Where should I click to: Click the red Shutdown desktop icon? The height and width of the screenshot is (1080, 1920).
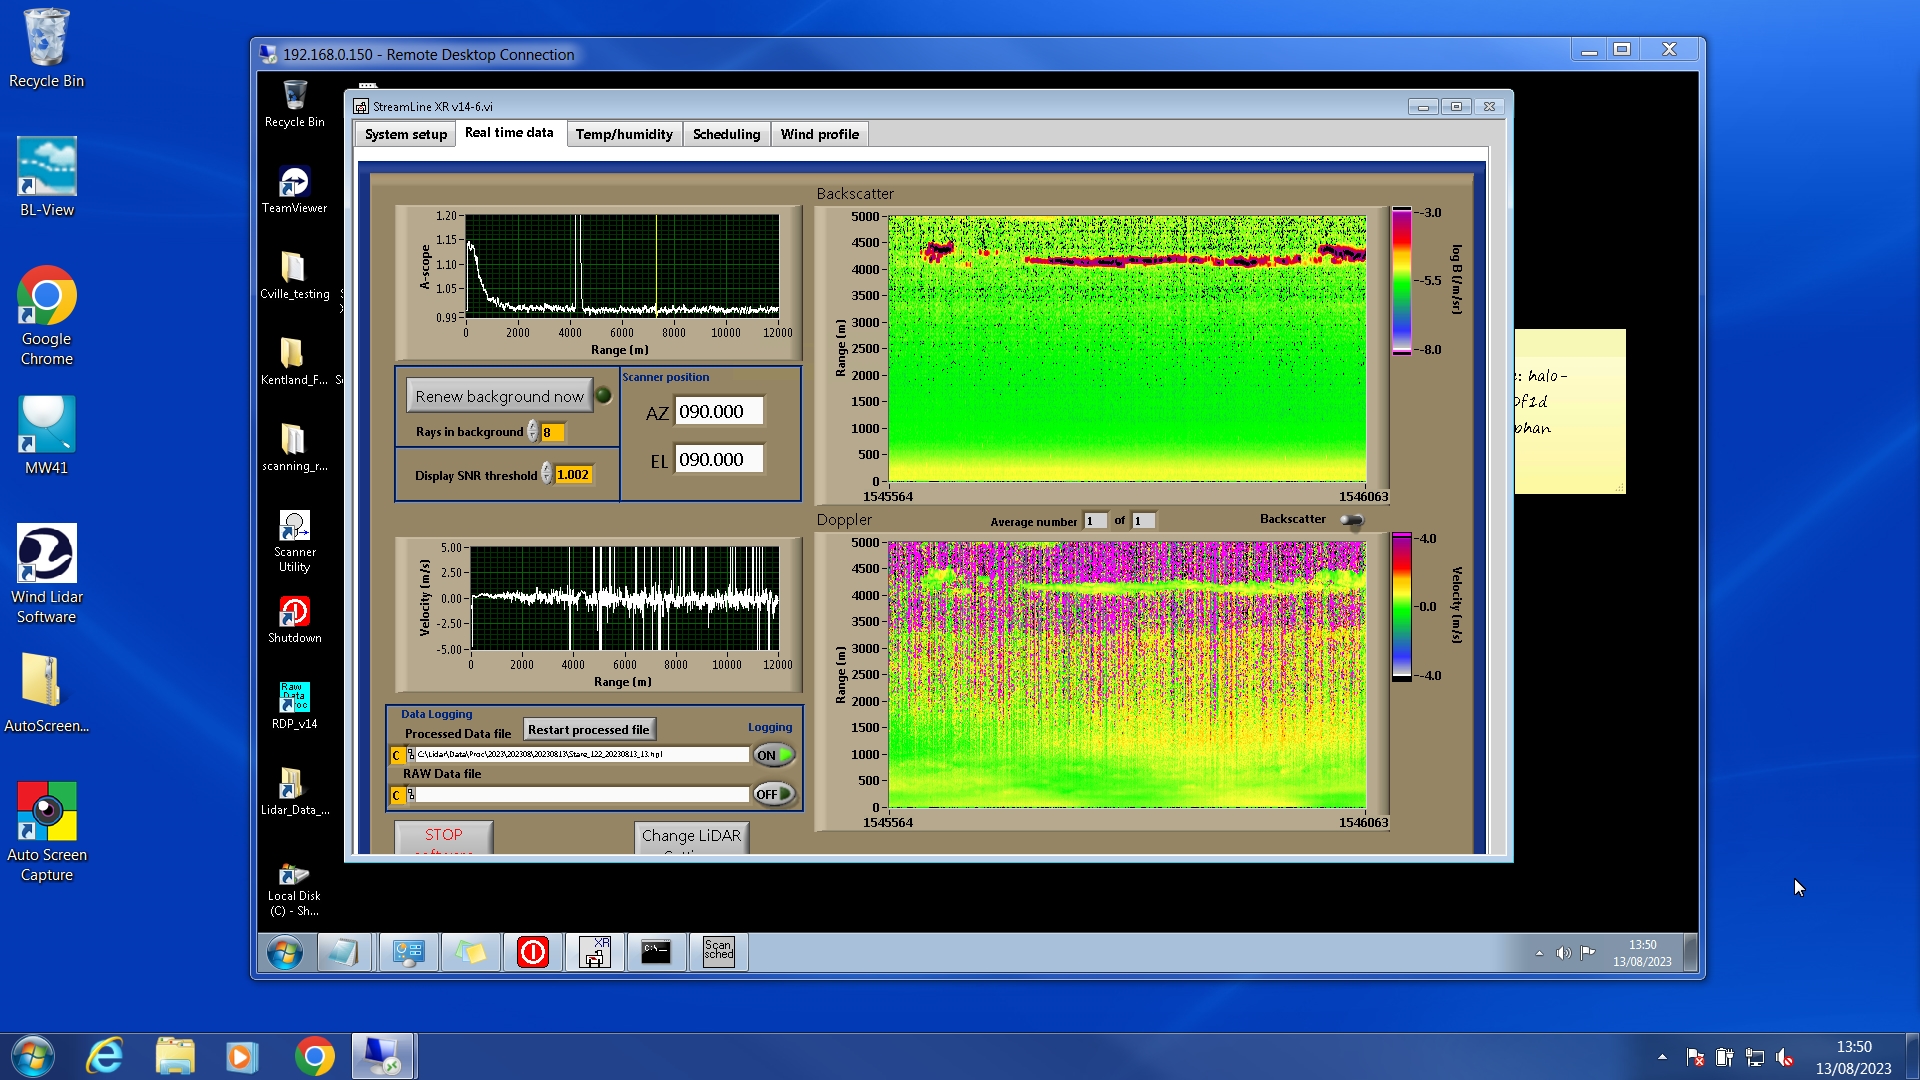(x=294, y=612)
